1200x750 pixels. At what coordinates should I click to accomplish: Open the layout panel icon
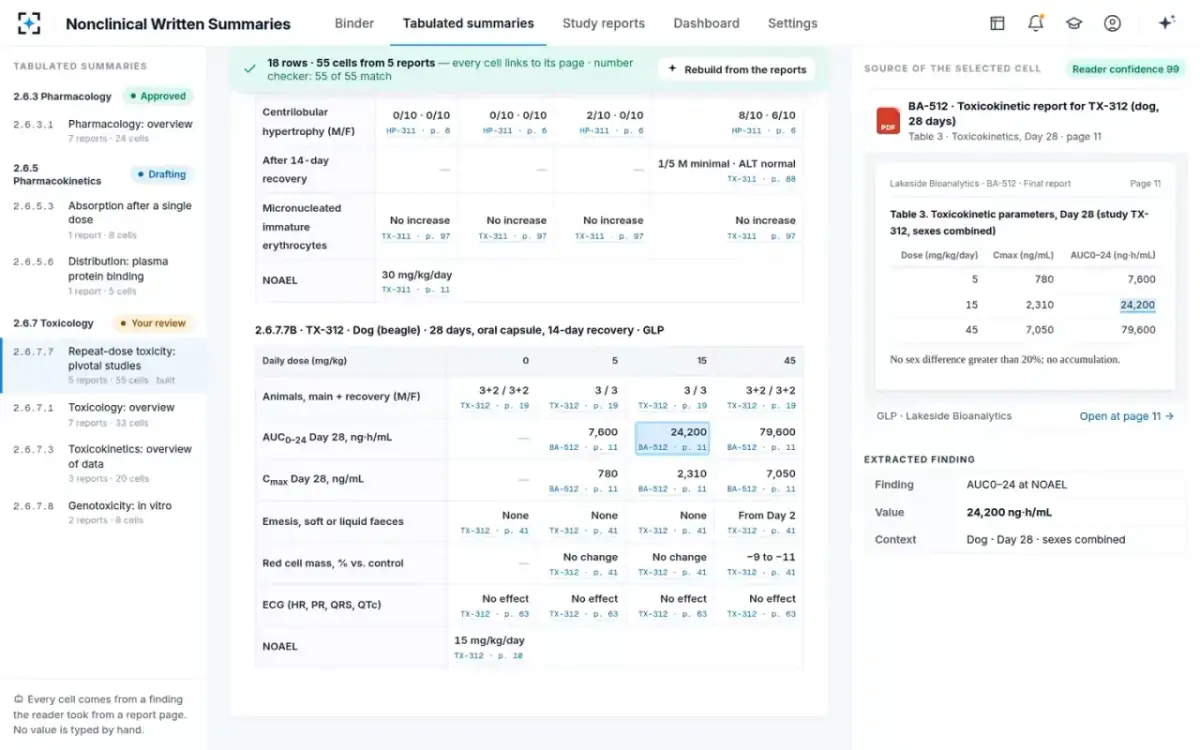(997, 23)
